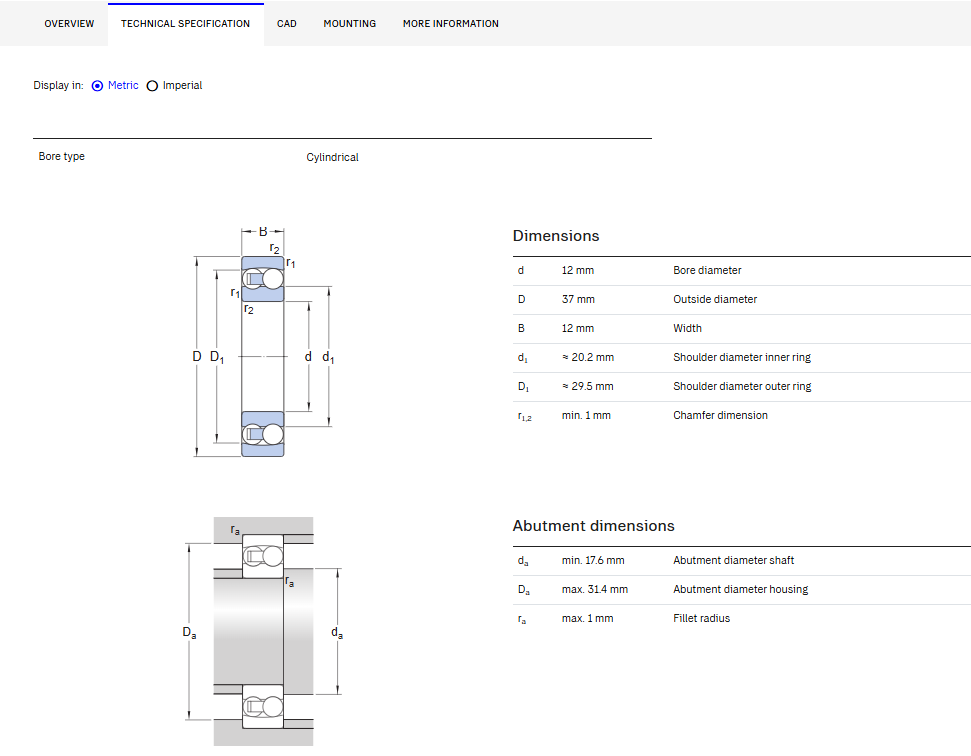The width and height of the screenshot is (971, 756).
Task: Click the bearing dimensions diagram
Action: click(264, 342)
